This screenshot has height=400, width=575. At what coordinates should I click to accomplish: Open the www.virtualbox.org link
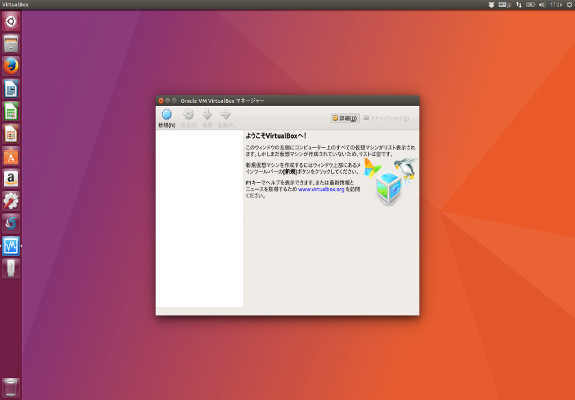click(321, 189)
